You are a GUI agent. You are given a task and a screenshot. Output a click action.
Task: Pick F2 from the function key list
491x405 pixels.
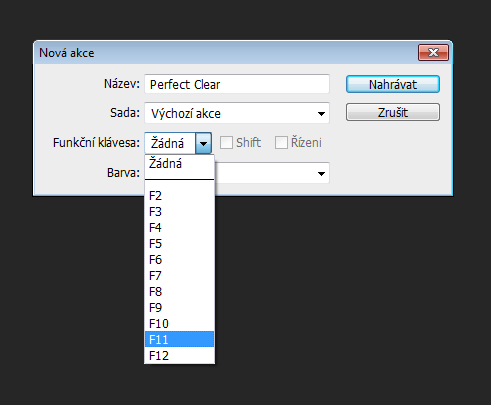tap(179, 195)
